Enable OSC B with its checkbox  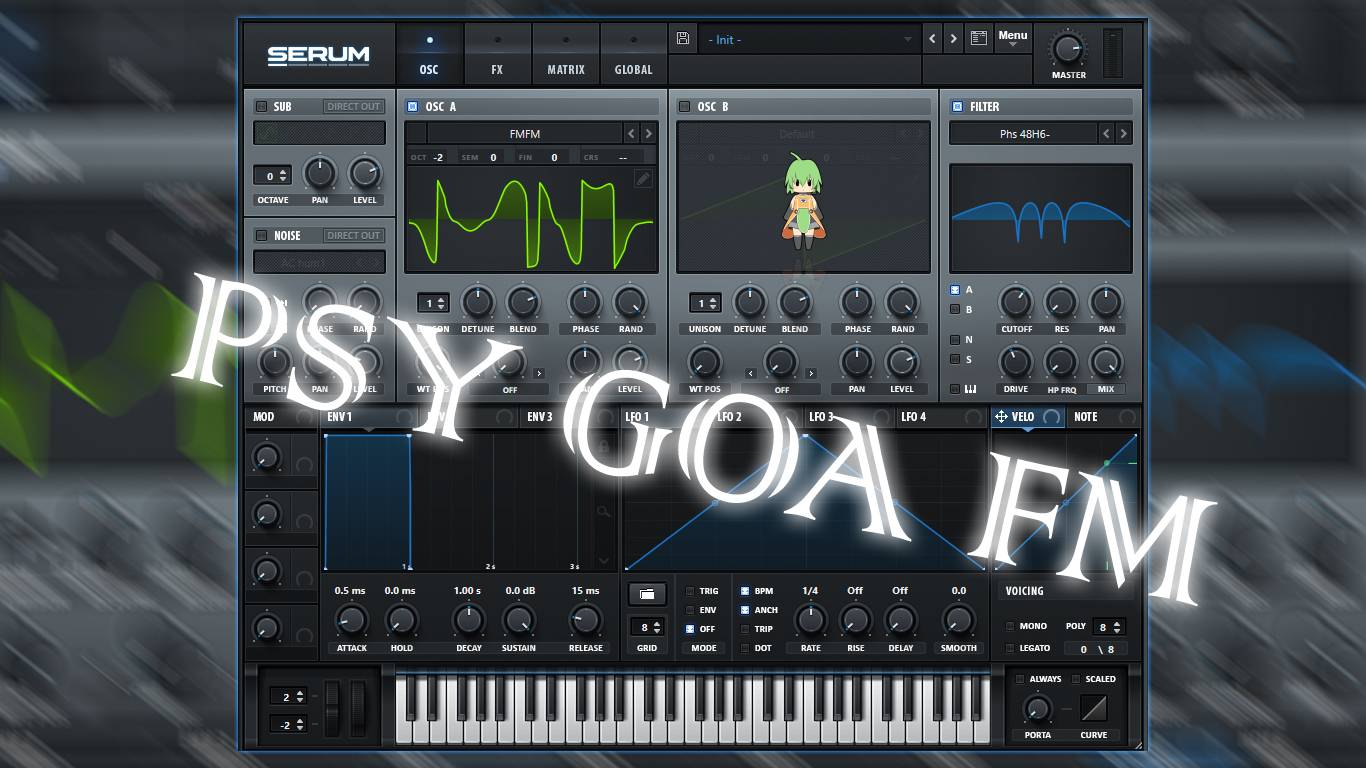pyautogui.click(x=685, y=106)
